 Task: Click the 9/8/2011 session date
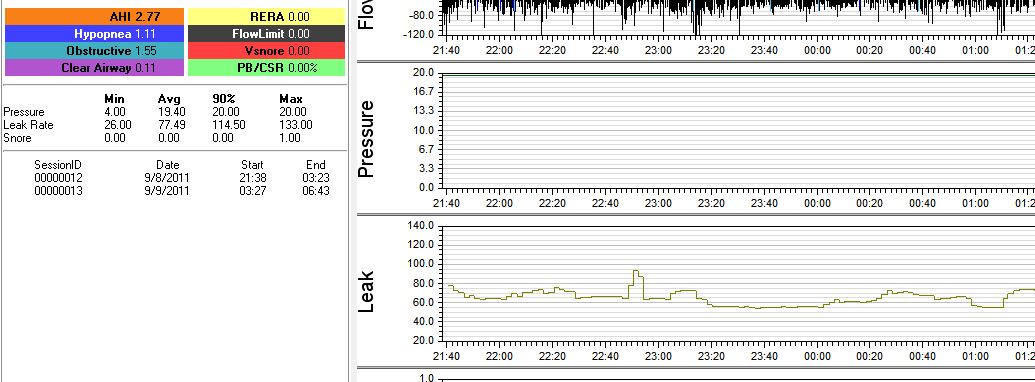[x=166, y=177]
